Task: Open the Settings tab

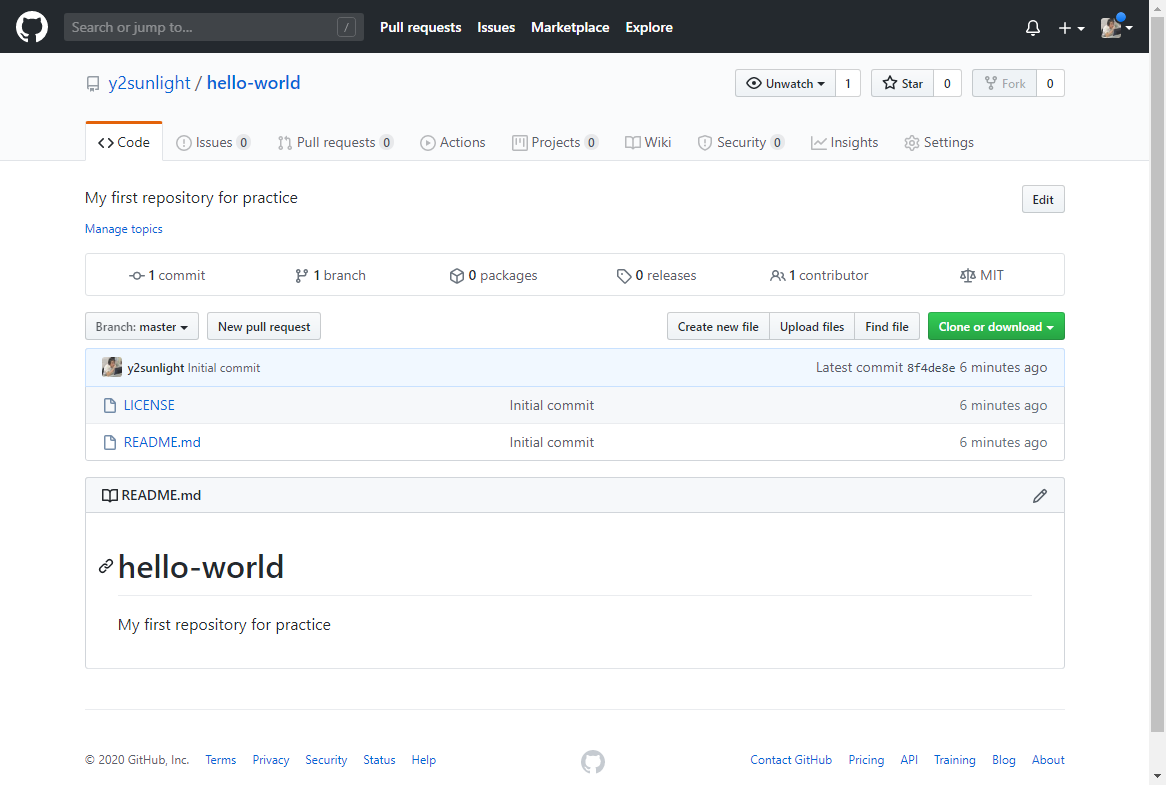Action: [x=938, y=142]
